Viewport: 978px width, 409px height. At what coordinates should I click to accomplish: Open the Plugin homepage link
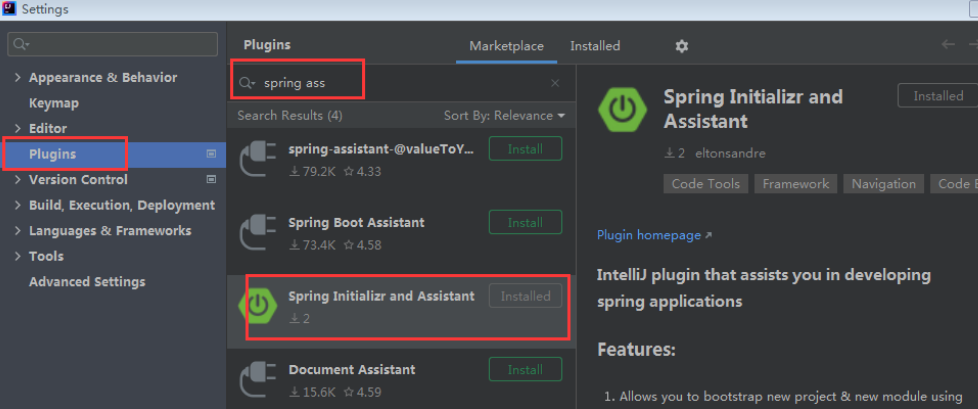[x=654, y=235]
